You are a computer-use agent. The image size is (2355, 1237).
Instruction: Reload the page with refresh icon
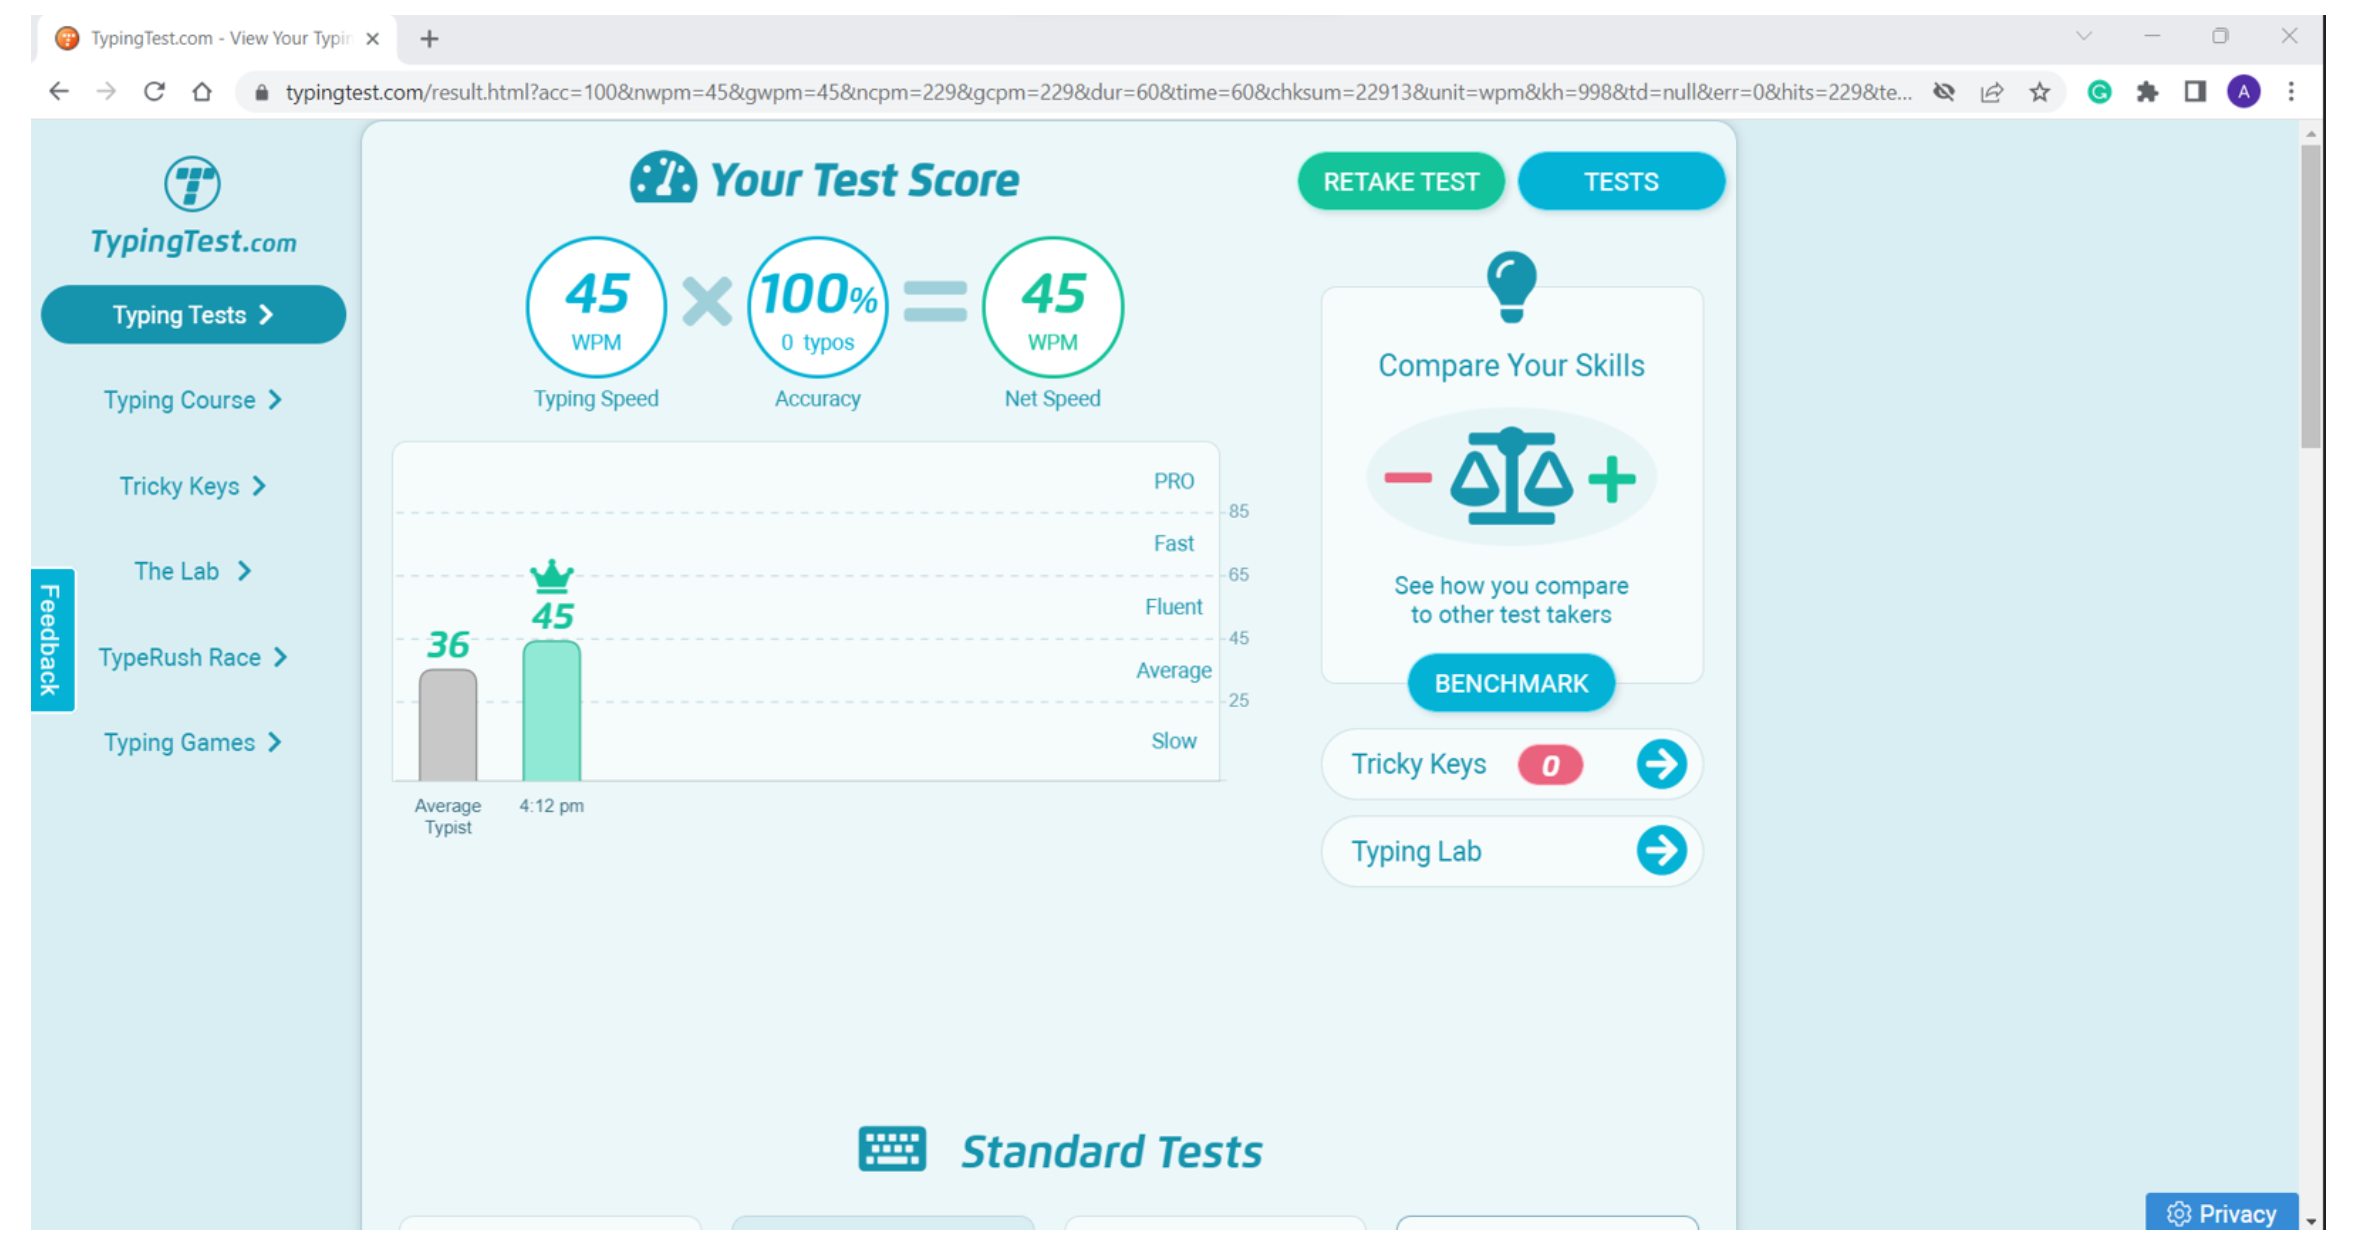pos(154,92)
